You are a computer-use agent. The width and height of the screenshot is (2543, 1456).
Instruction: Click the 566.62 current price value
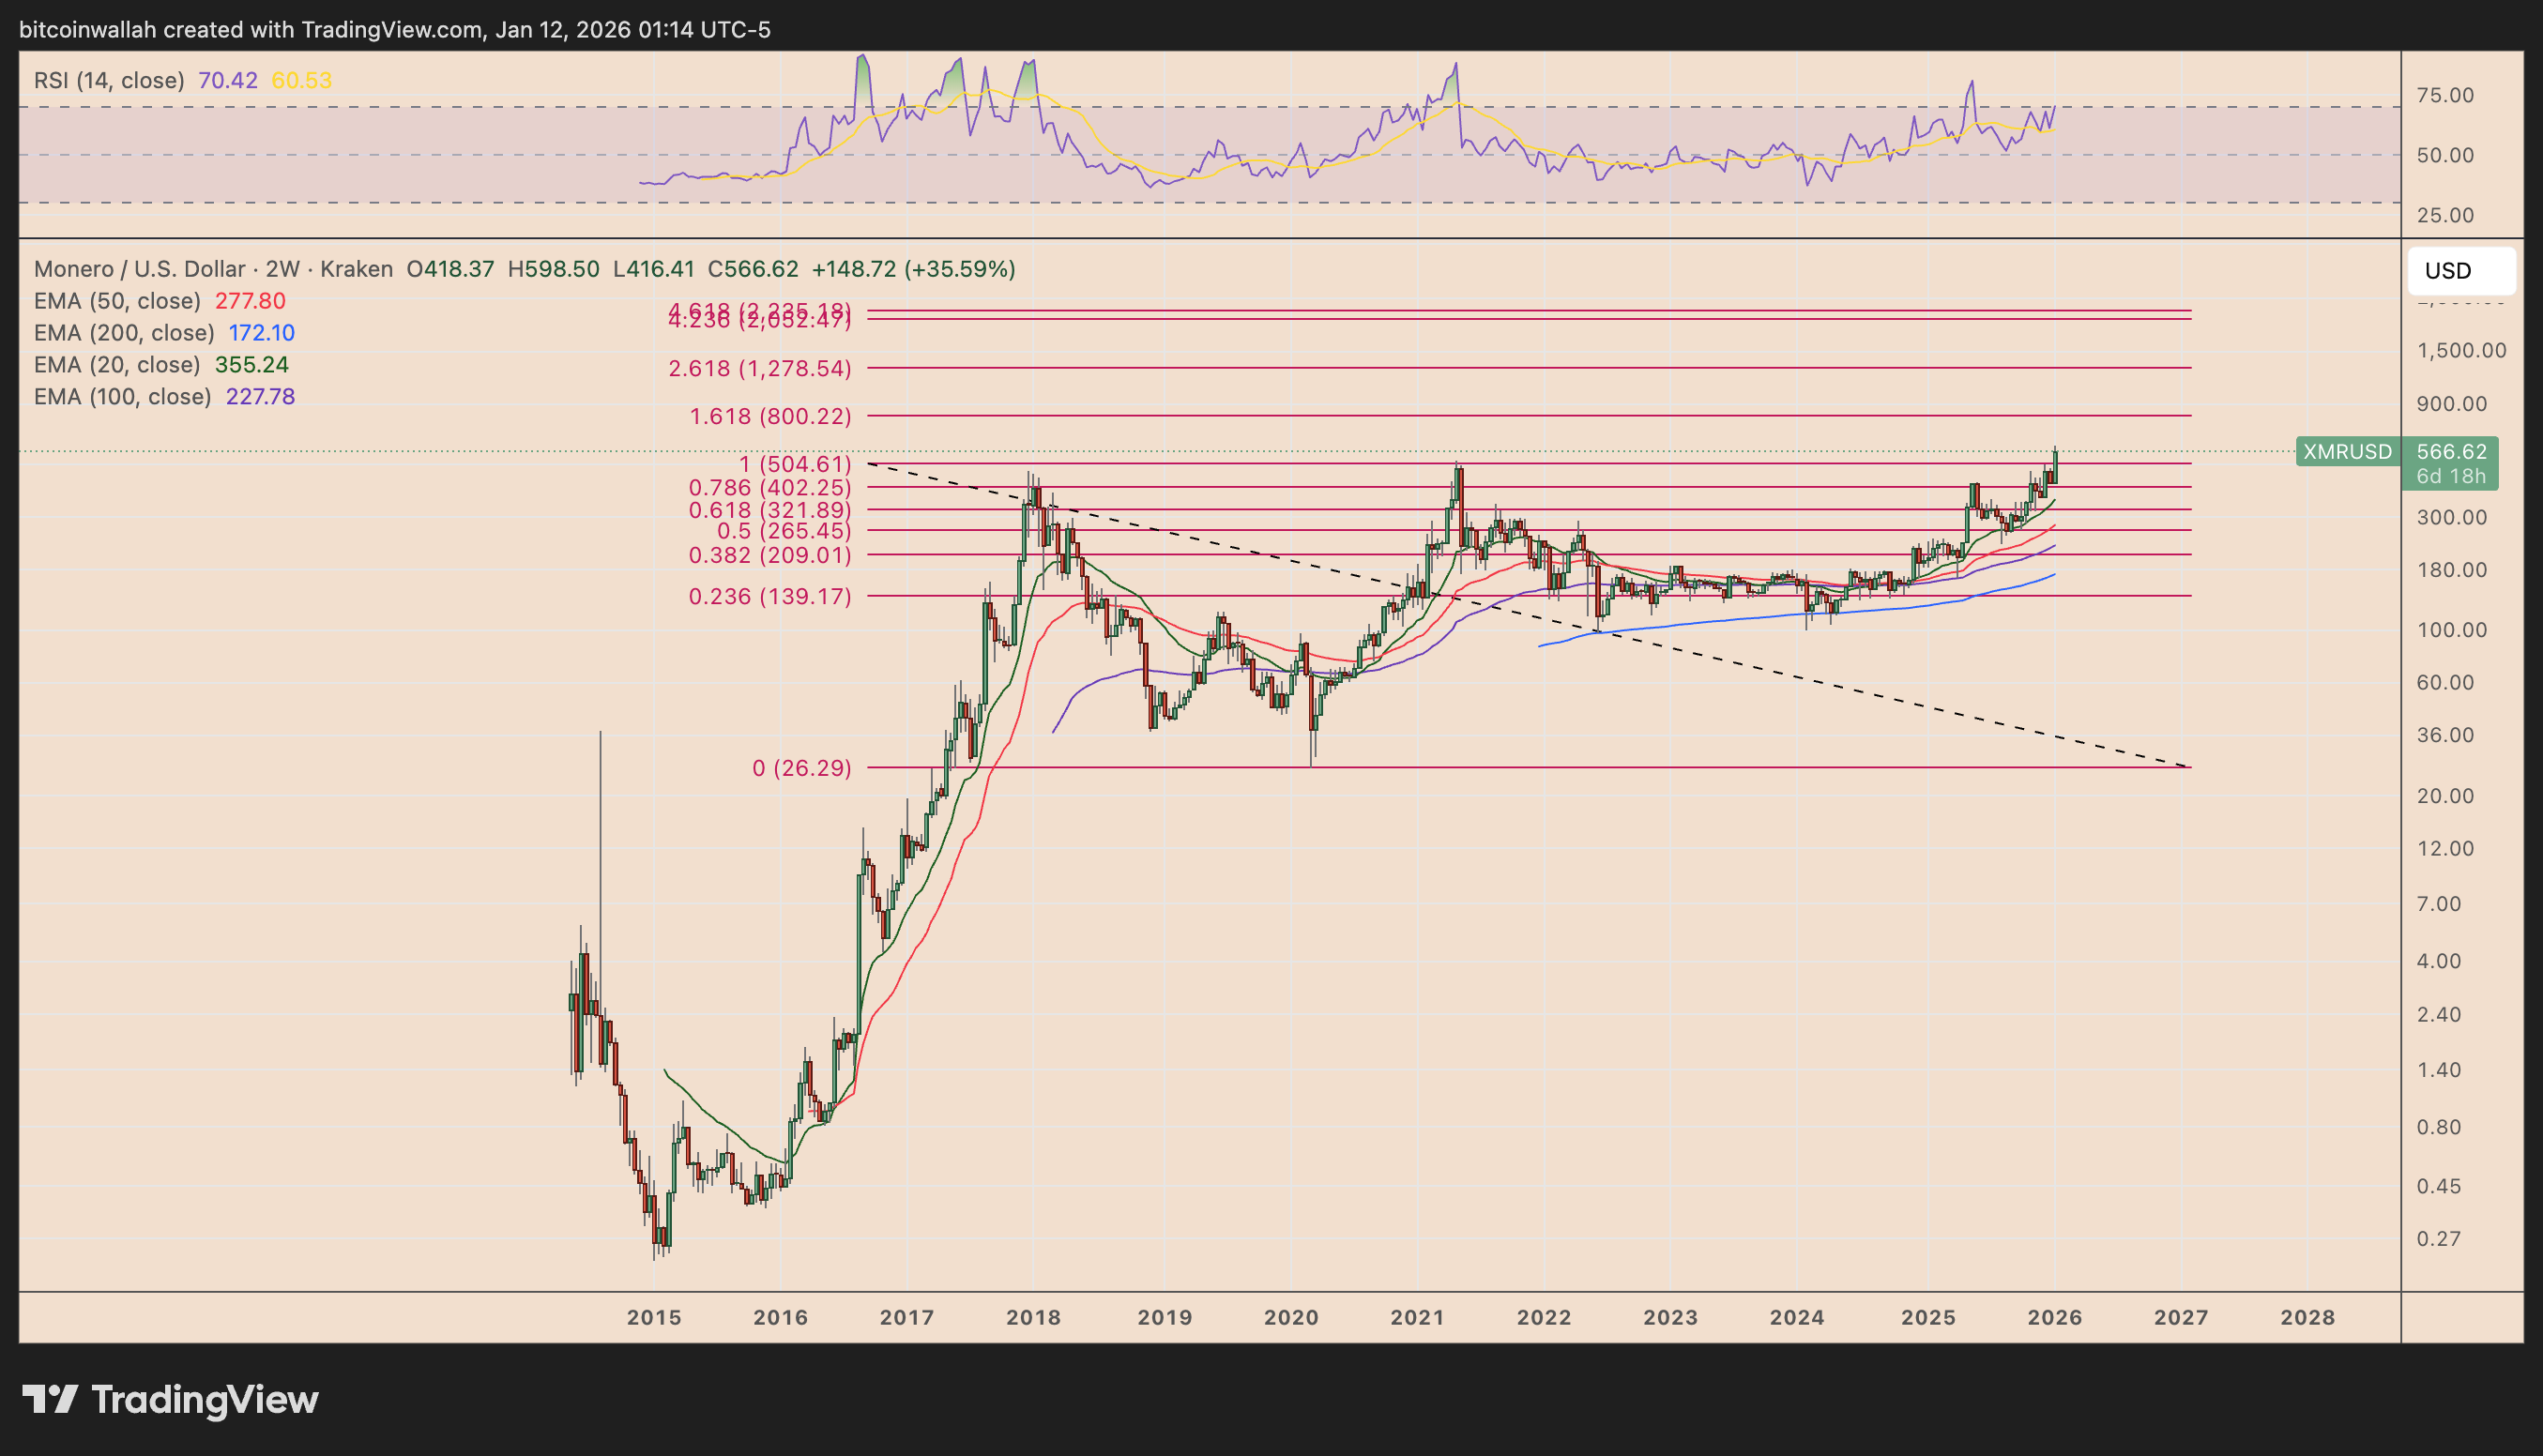[2451, 452]
